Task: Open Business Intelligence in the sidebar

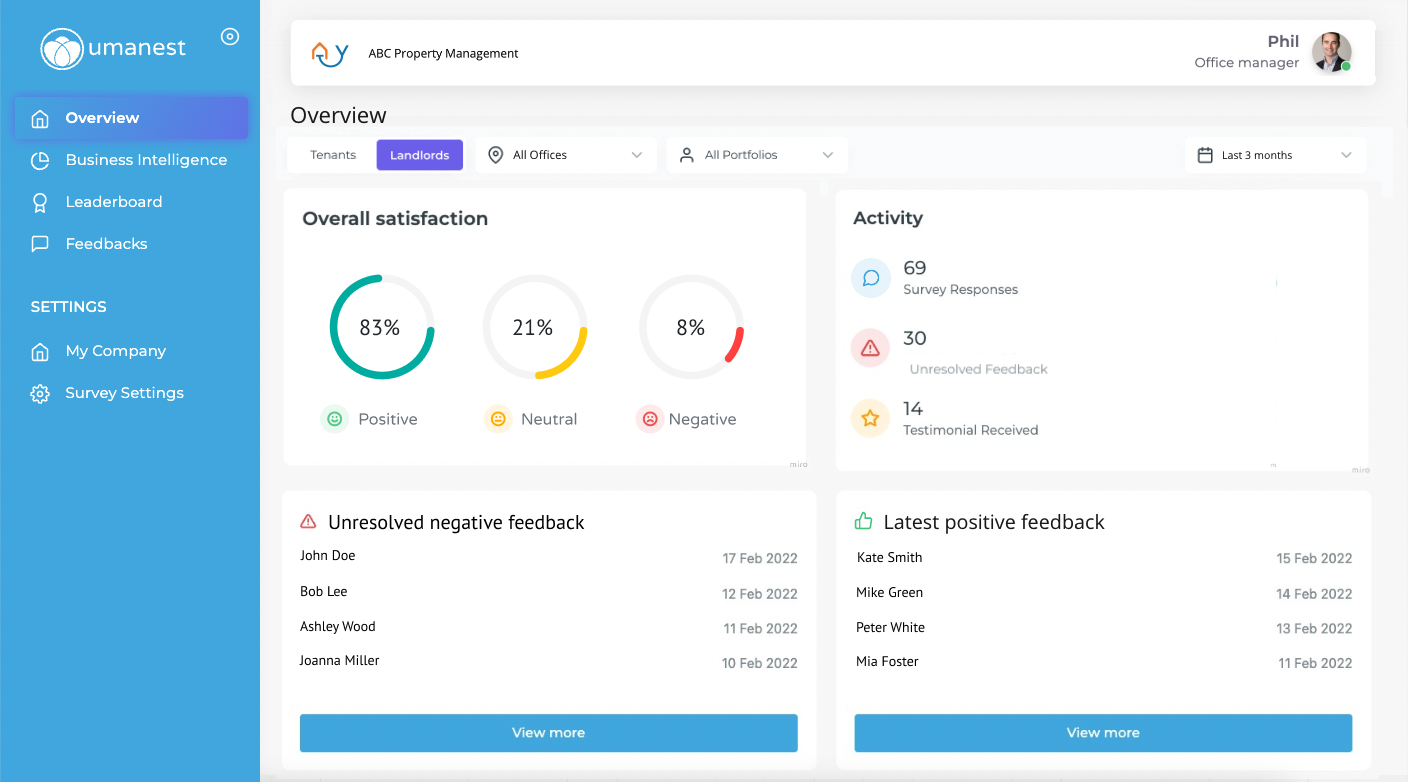Action: pos(146,160)
